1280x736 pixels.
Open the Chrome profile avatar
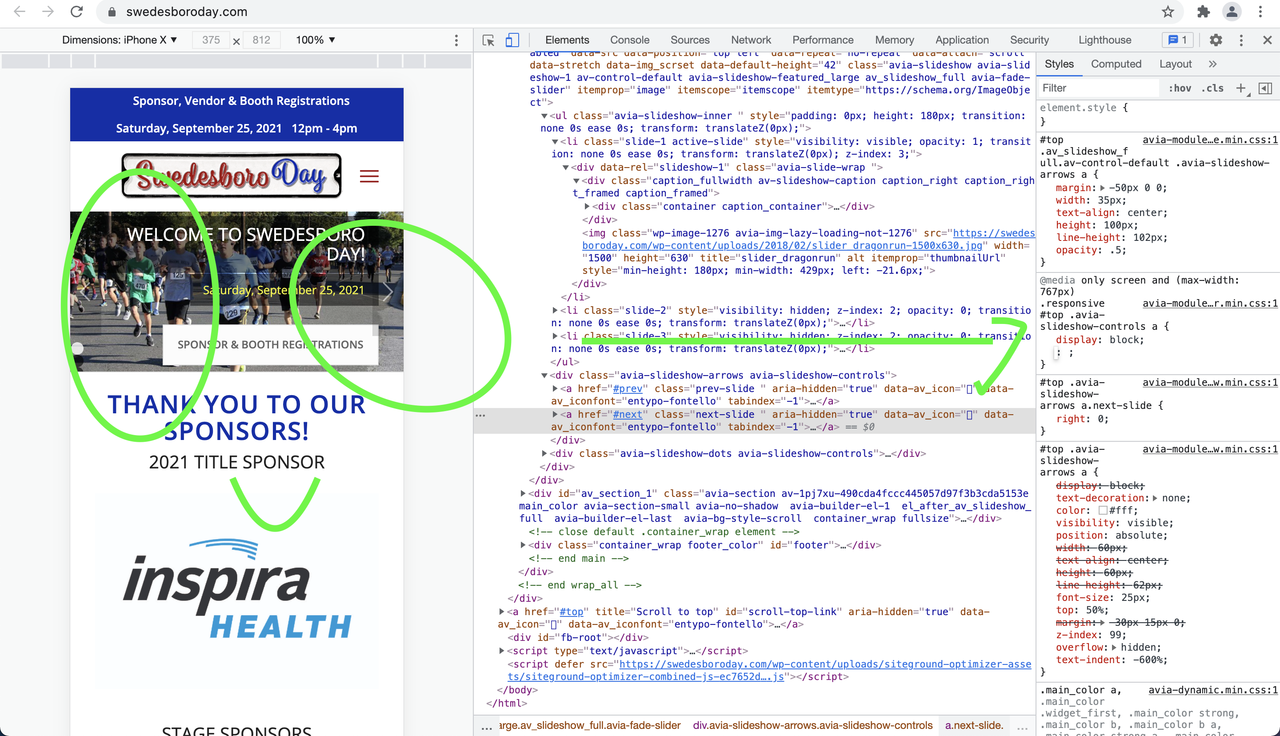[x=1232, y=12]
